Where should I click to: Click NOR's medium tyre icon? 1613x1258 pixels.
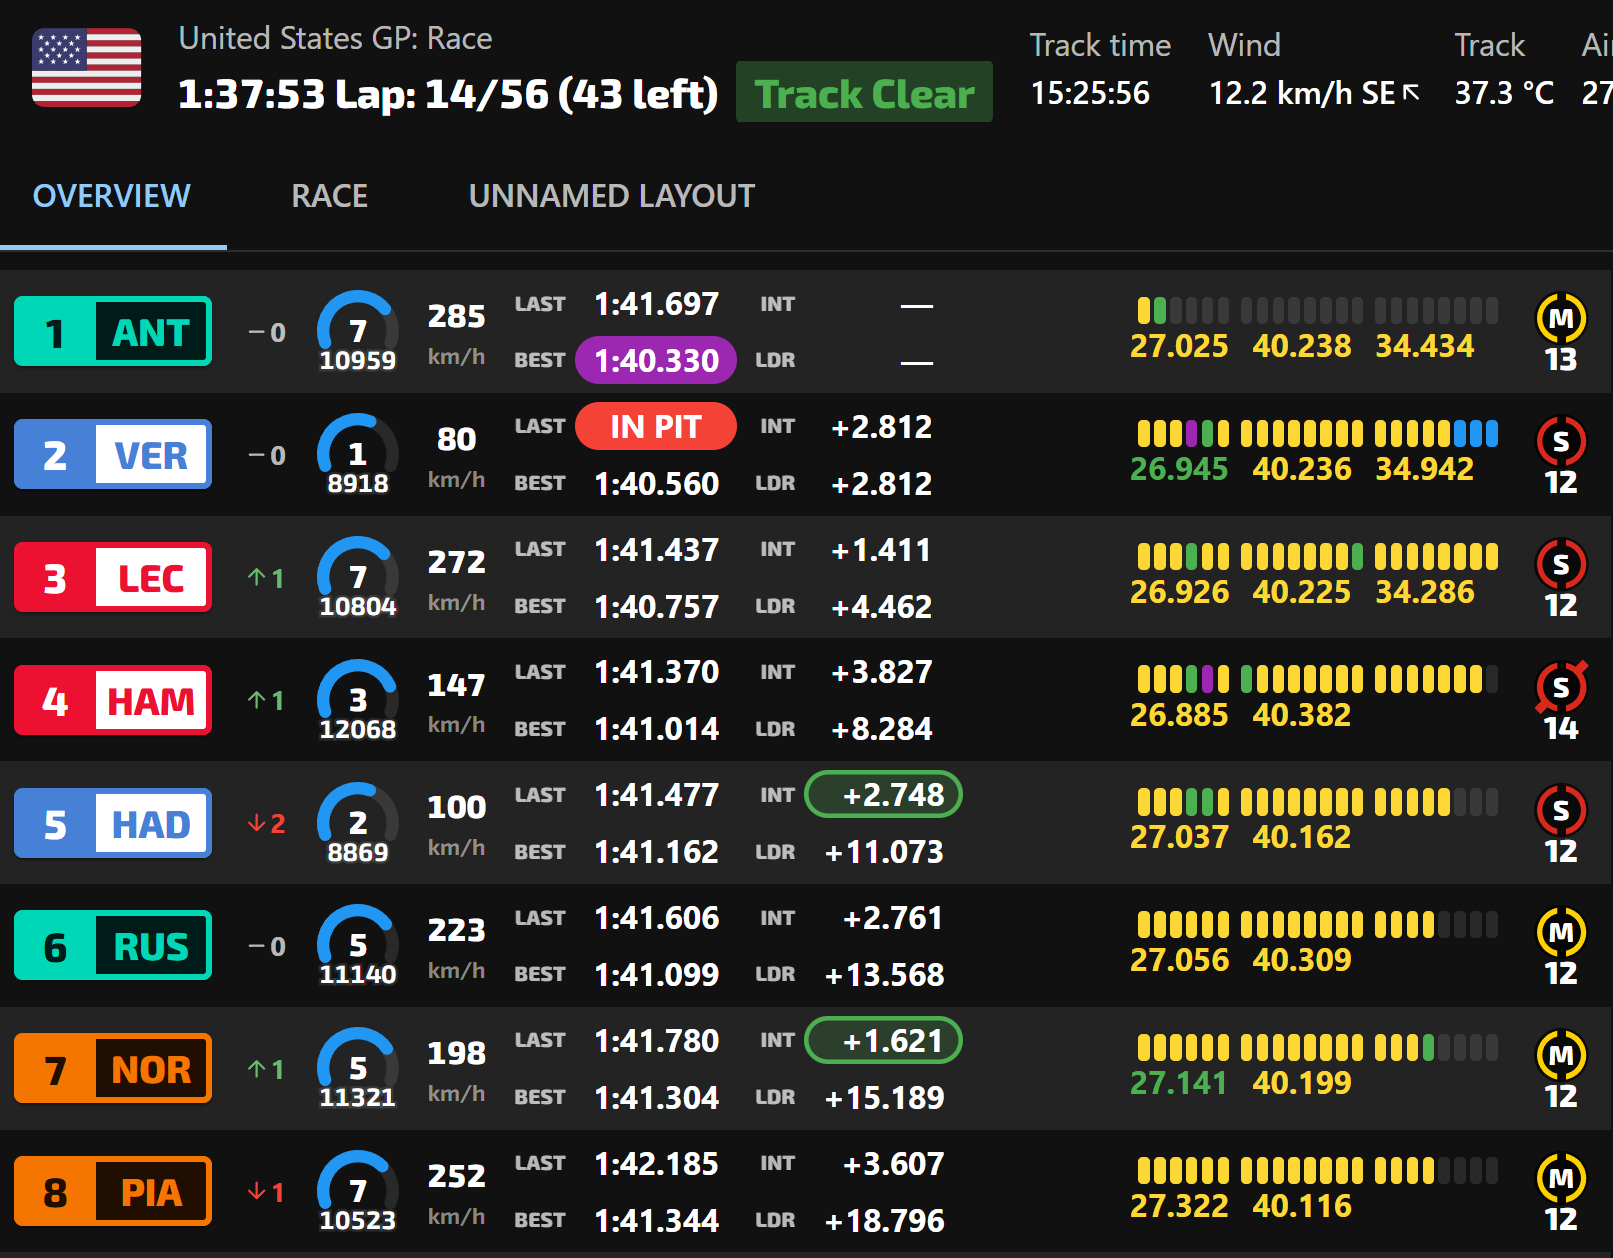(1560, 1055)
